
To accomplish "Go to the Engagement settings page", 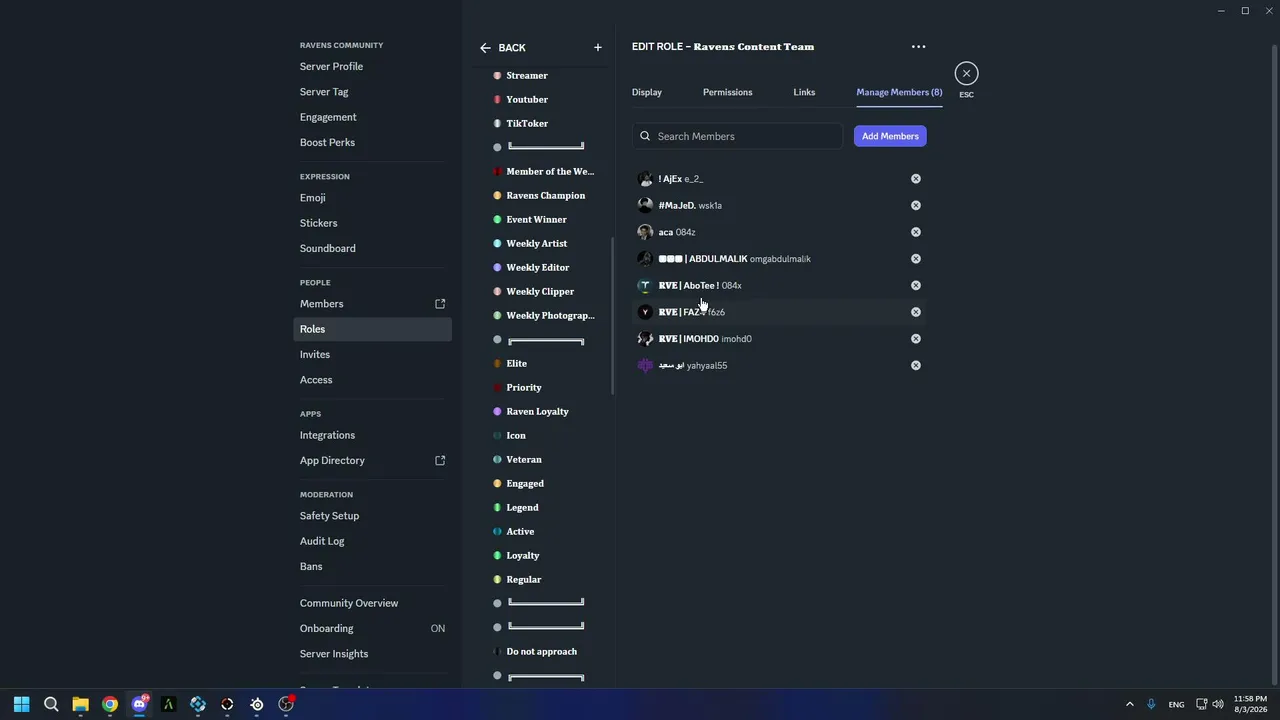I will point(373,117).
